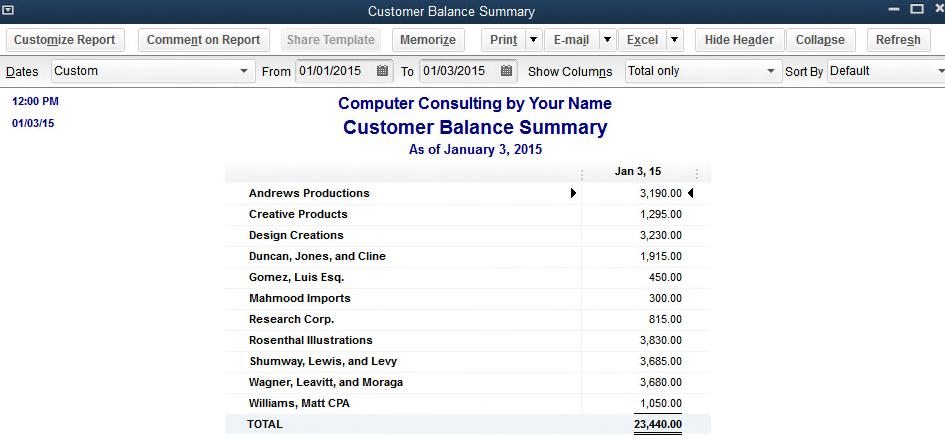The width and height of the screenshot is (945, 439).
Task: Collapse the report rows
Action: point(820,40)
